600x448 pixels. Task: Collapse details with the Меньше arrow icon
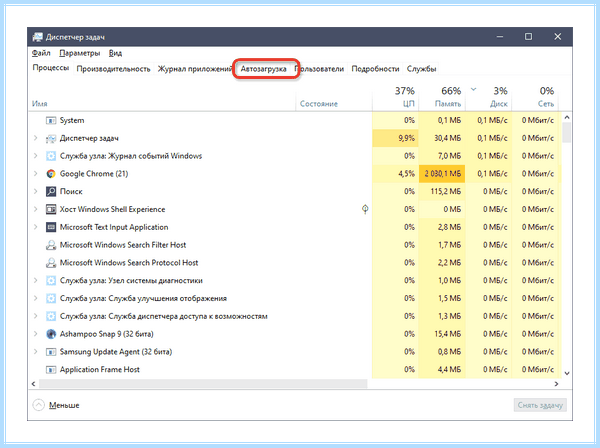[39, 405]
